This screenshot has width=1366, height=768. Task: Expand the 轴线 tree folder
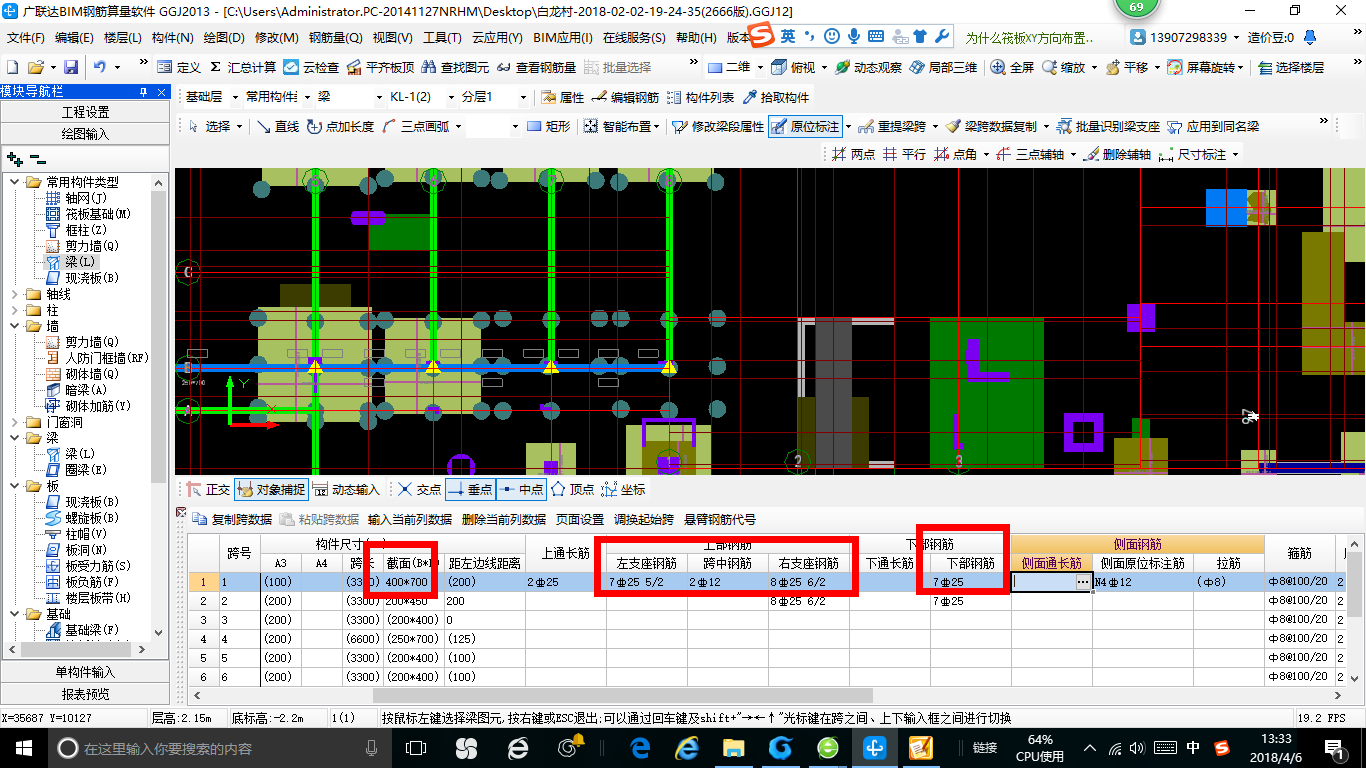pyautogui.click(x=14, y=294)
